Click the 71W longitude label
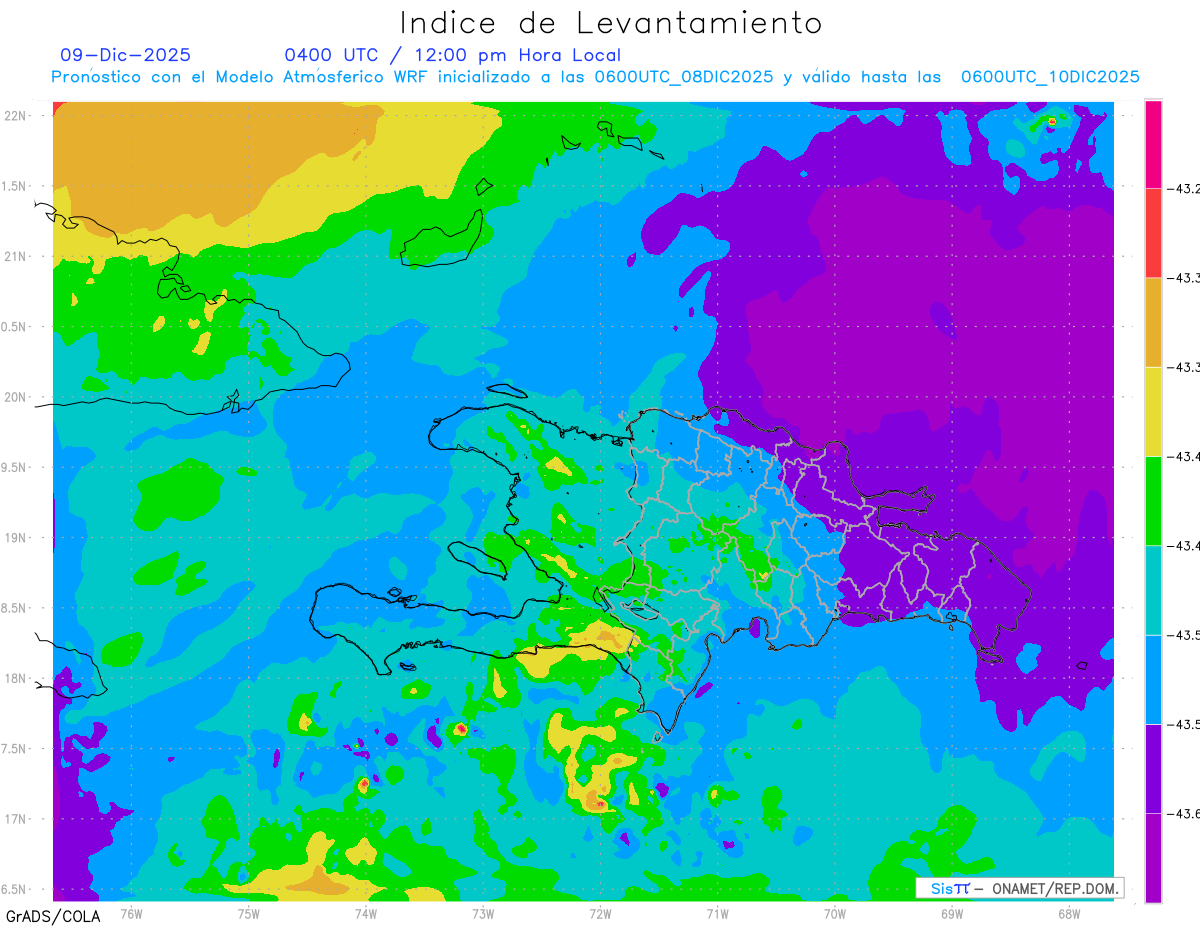 [x=717, y=913]
